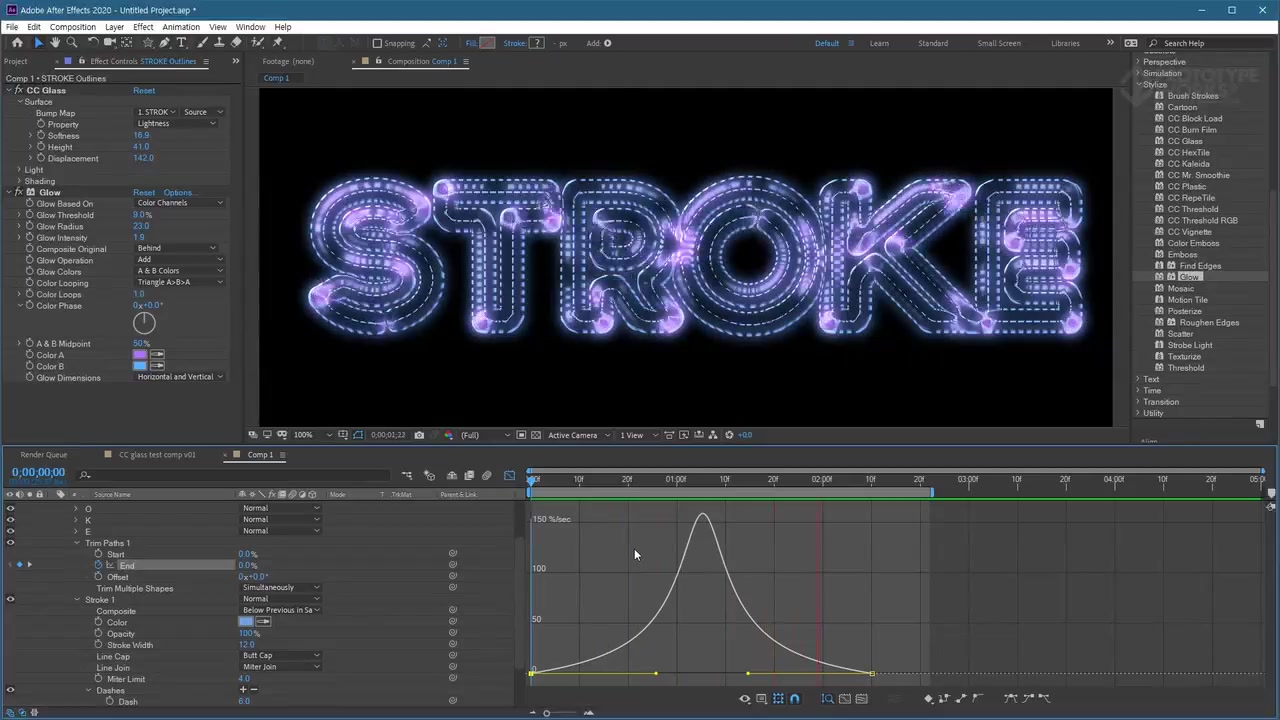
Task: Toggle the keyframe stopwatch for End property
Action: click(98, 565)
